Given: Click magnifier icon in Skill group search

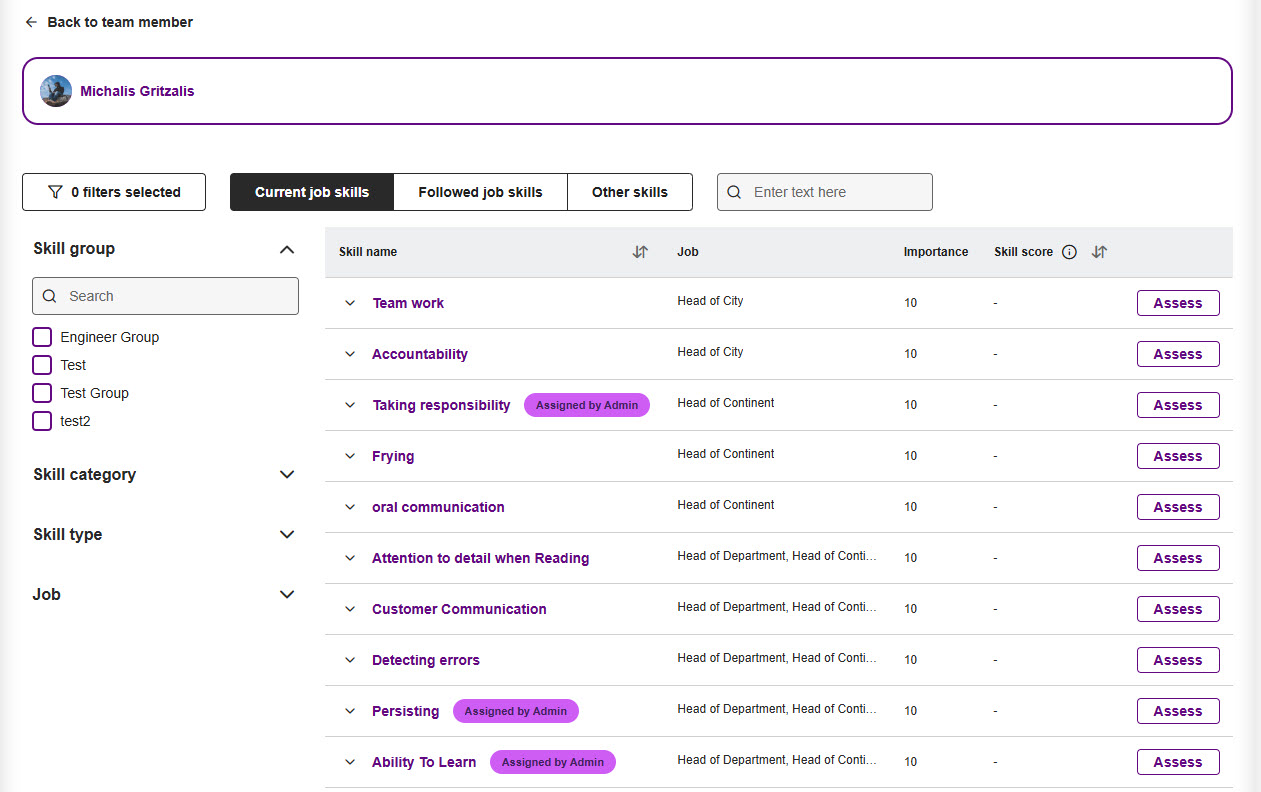Looking at the screenshot, I should point(50,296).
